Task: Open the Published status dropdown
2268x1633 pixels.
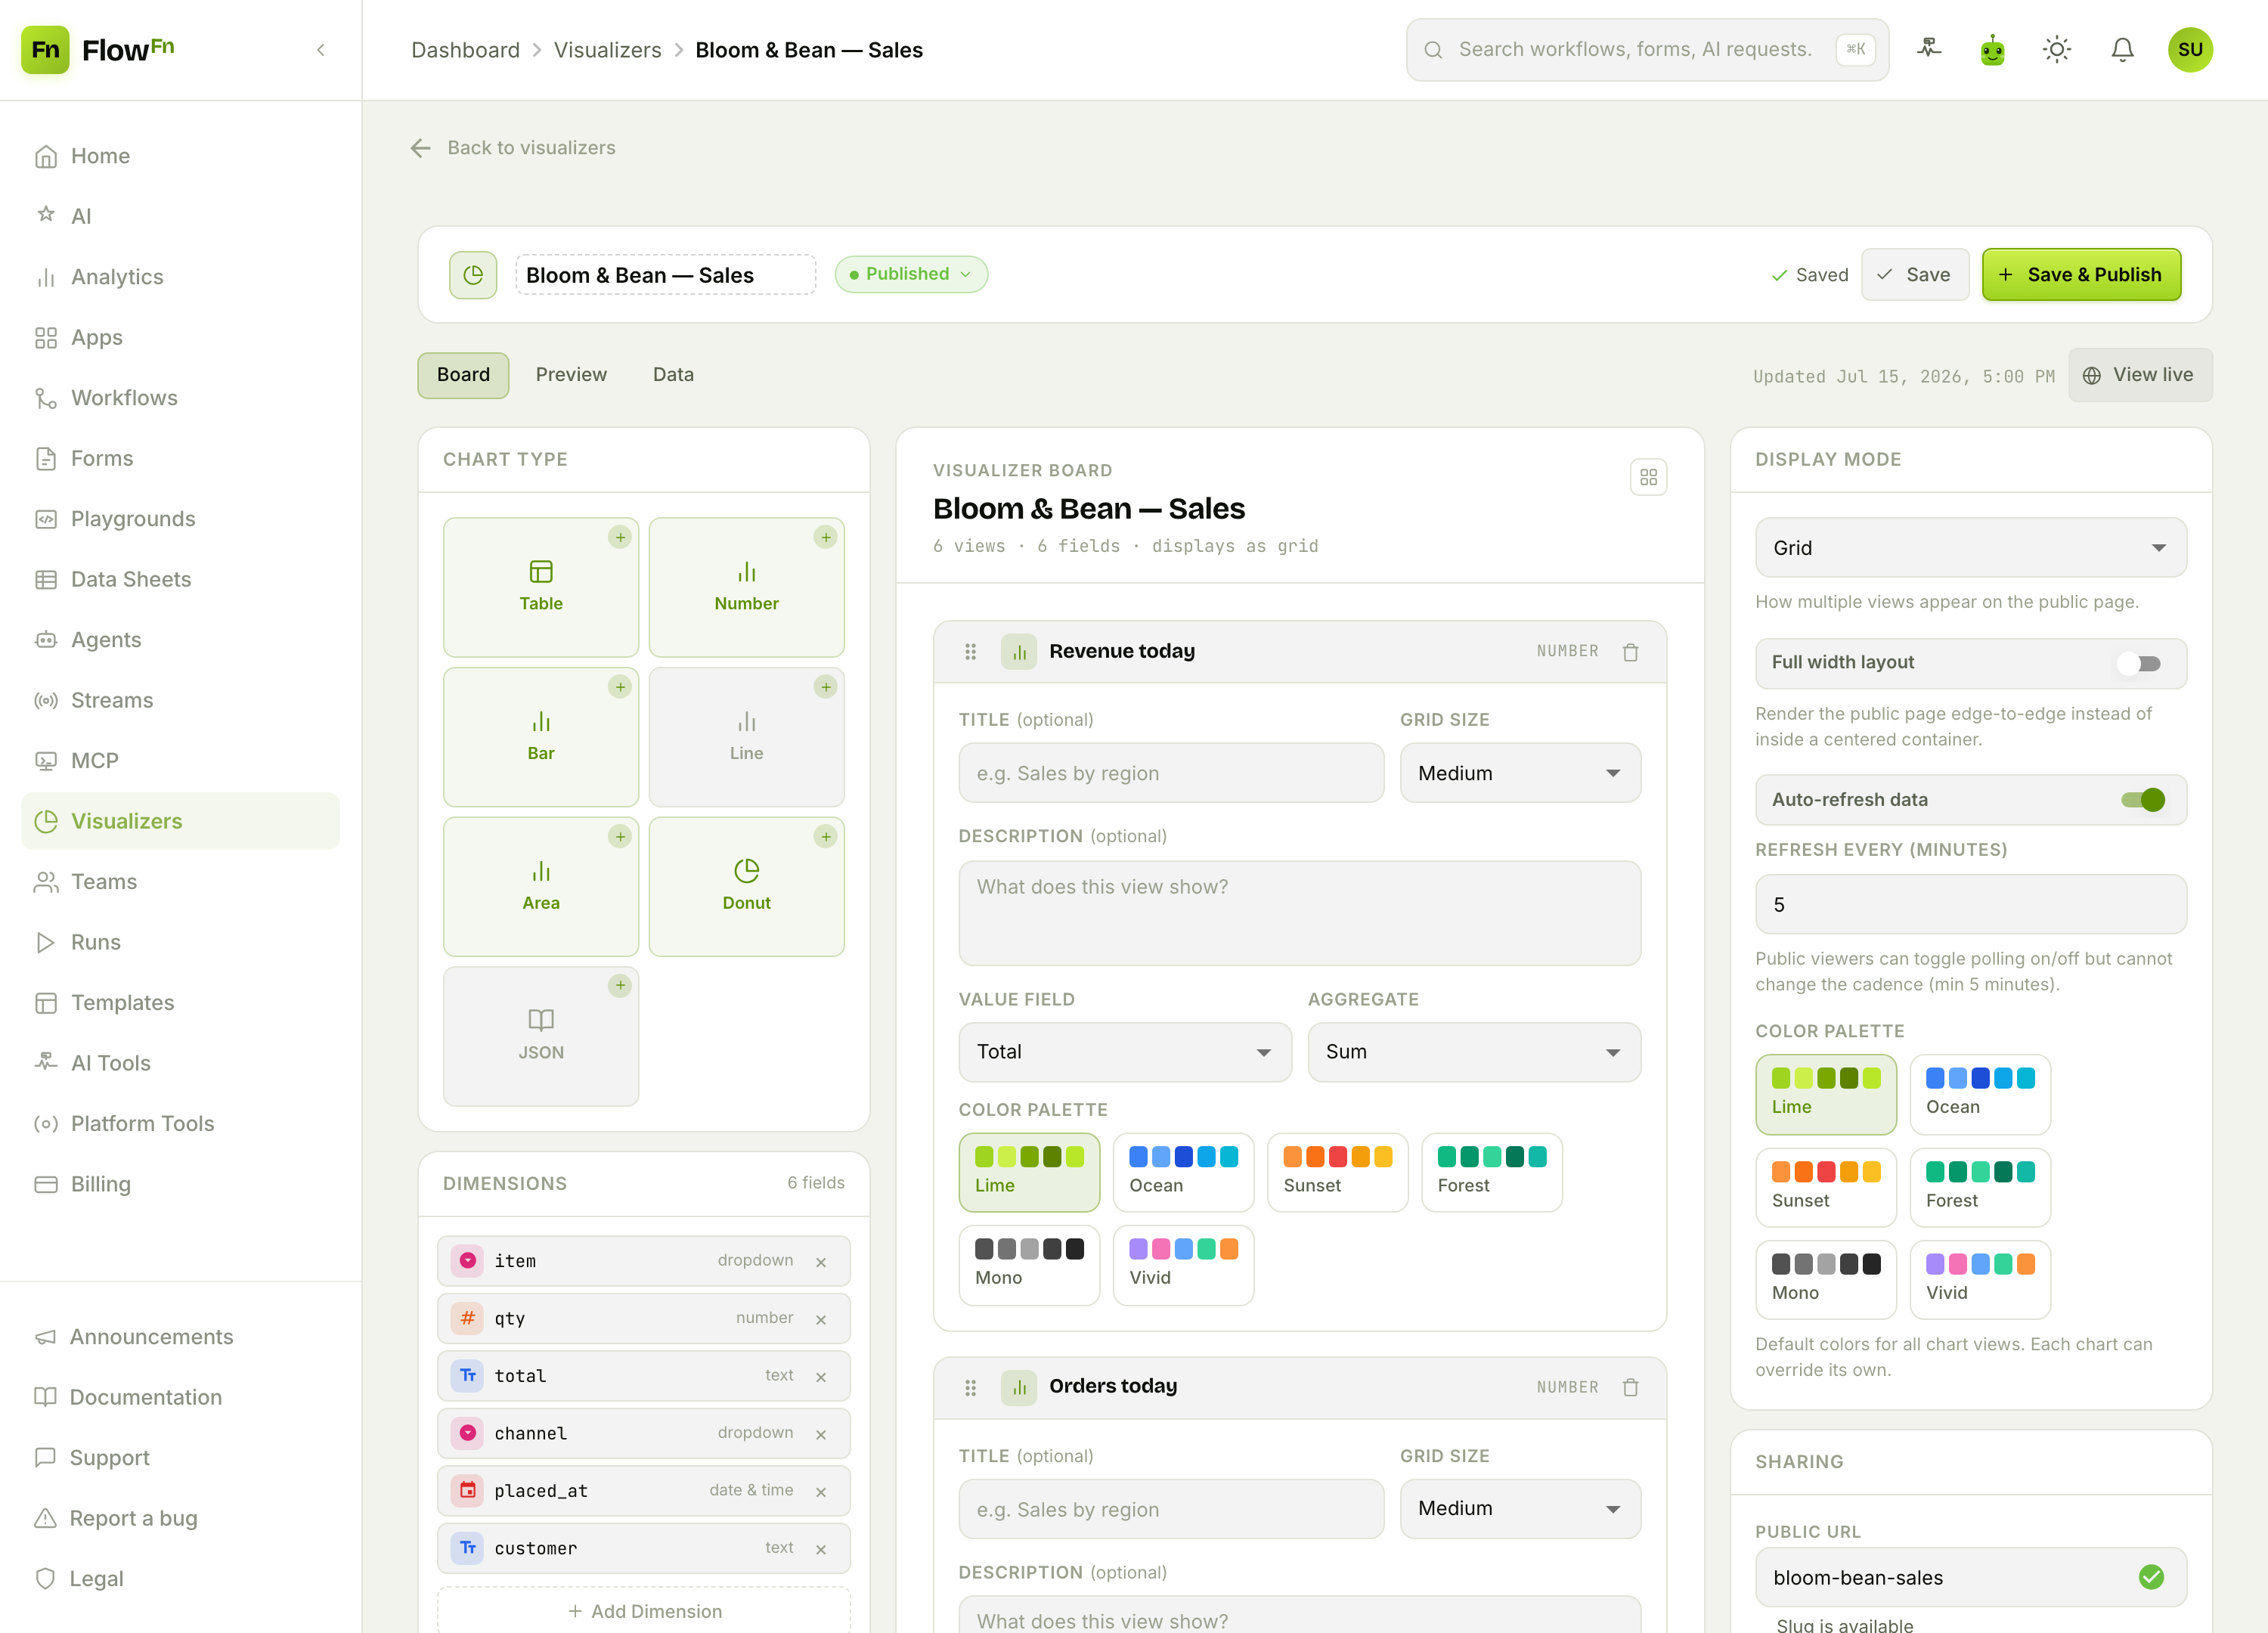Action: click(911, 274)
